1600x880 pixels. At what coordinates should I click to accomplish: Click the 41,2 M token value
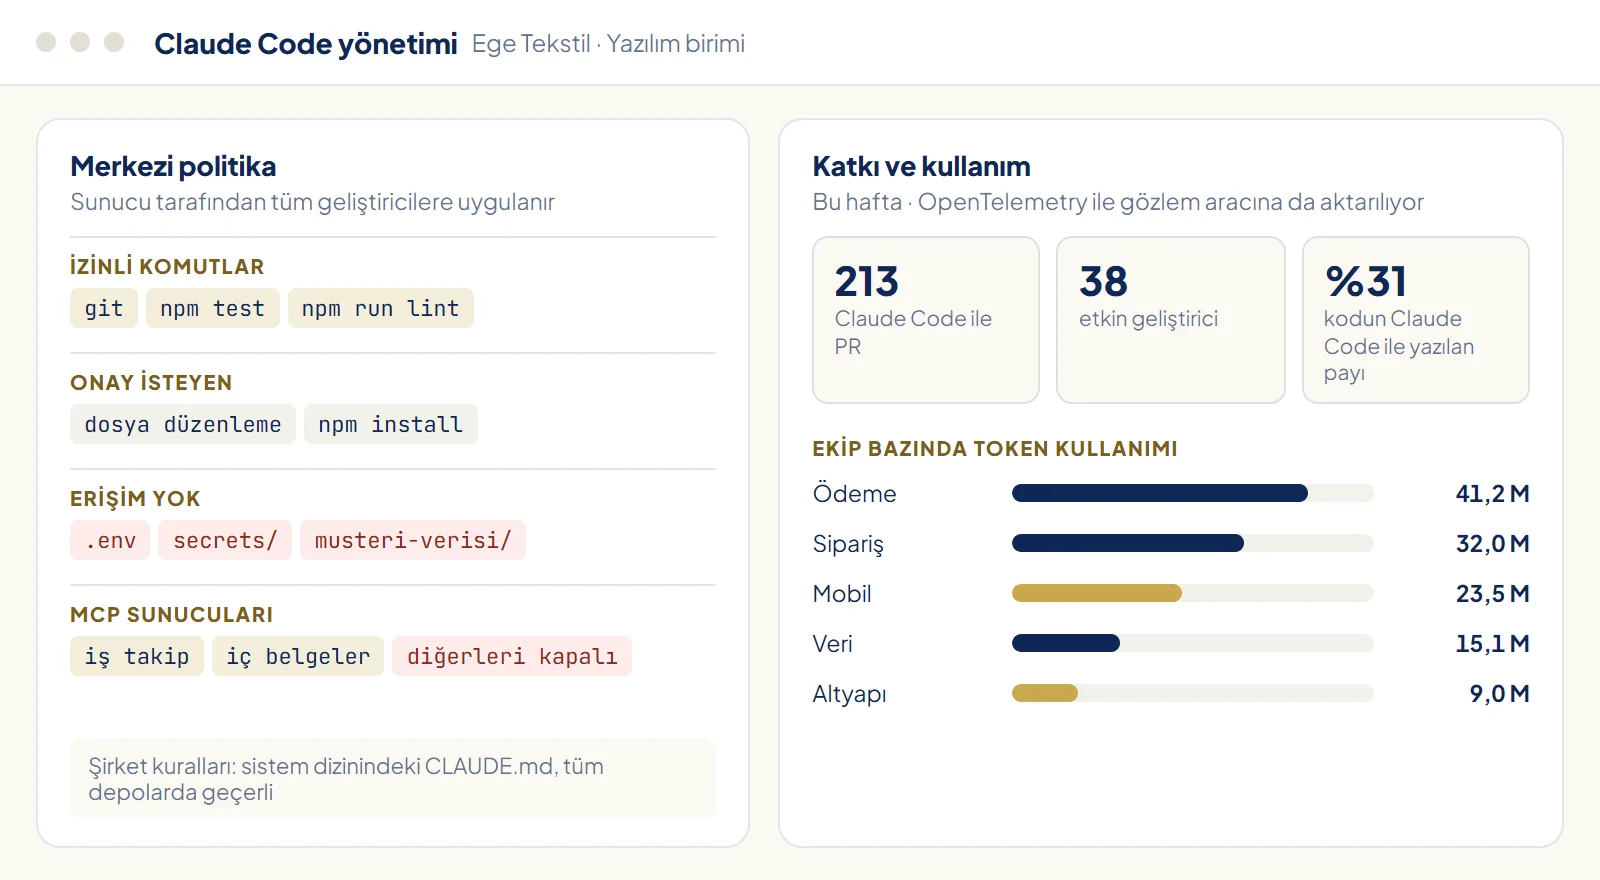[x=1492, y=493]
